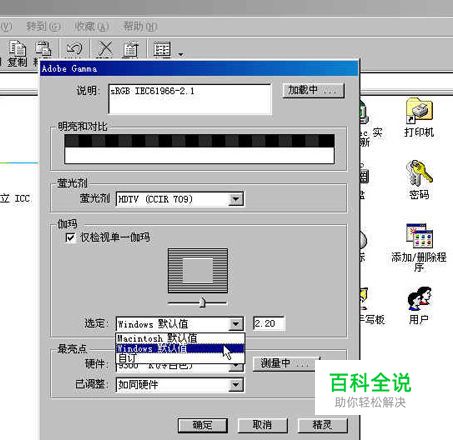Open the Help (帮助) menu
This screenshot has width=453, height=440.
[140, 26]
